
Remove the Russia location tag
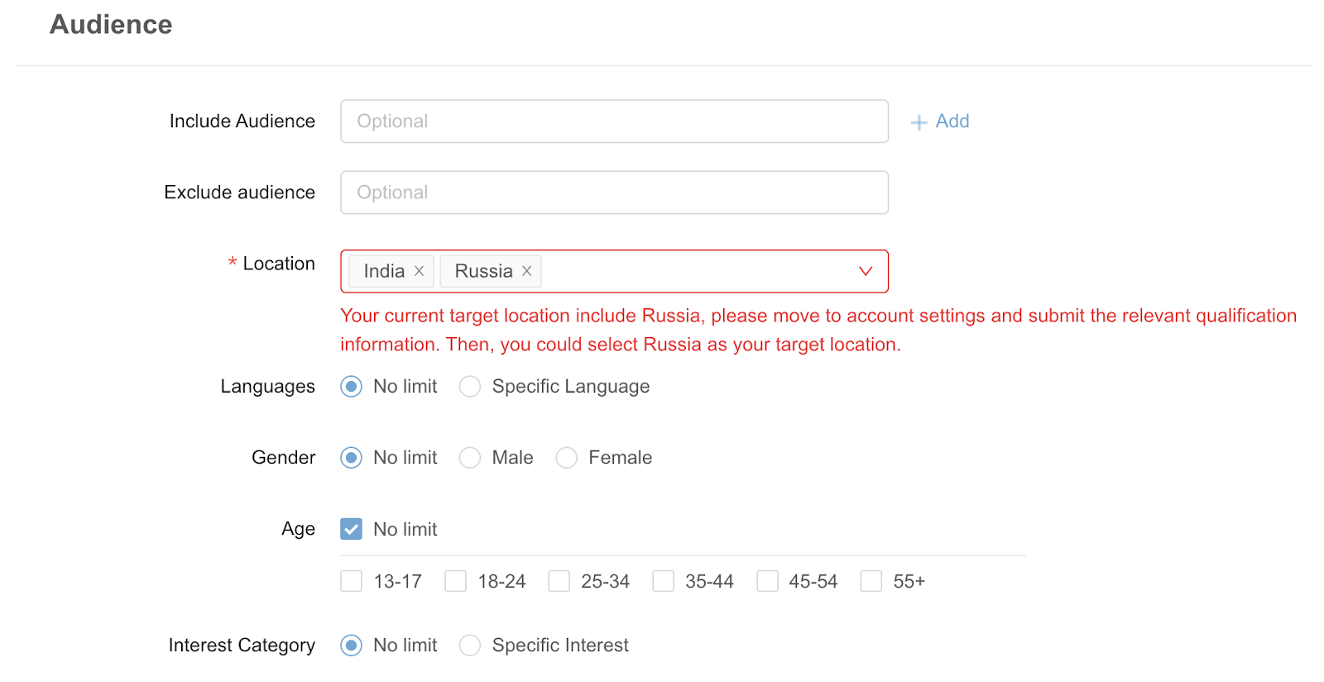click(x=527, y=271)
